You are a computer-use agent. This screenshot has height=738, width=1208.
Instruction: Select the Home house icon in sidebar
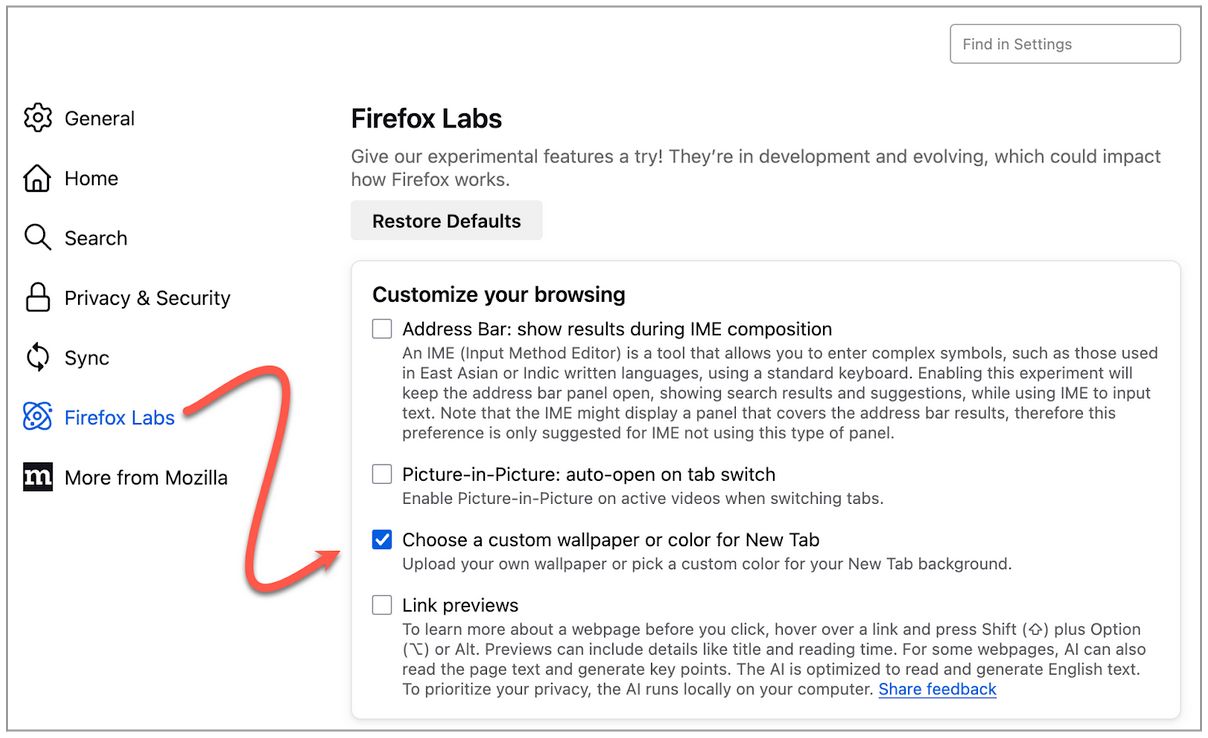(x=37, y=178)
